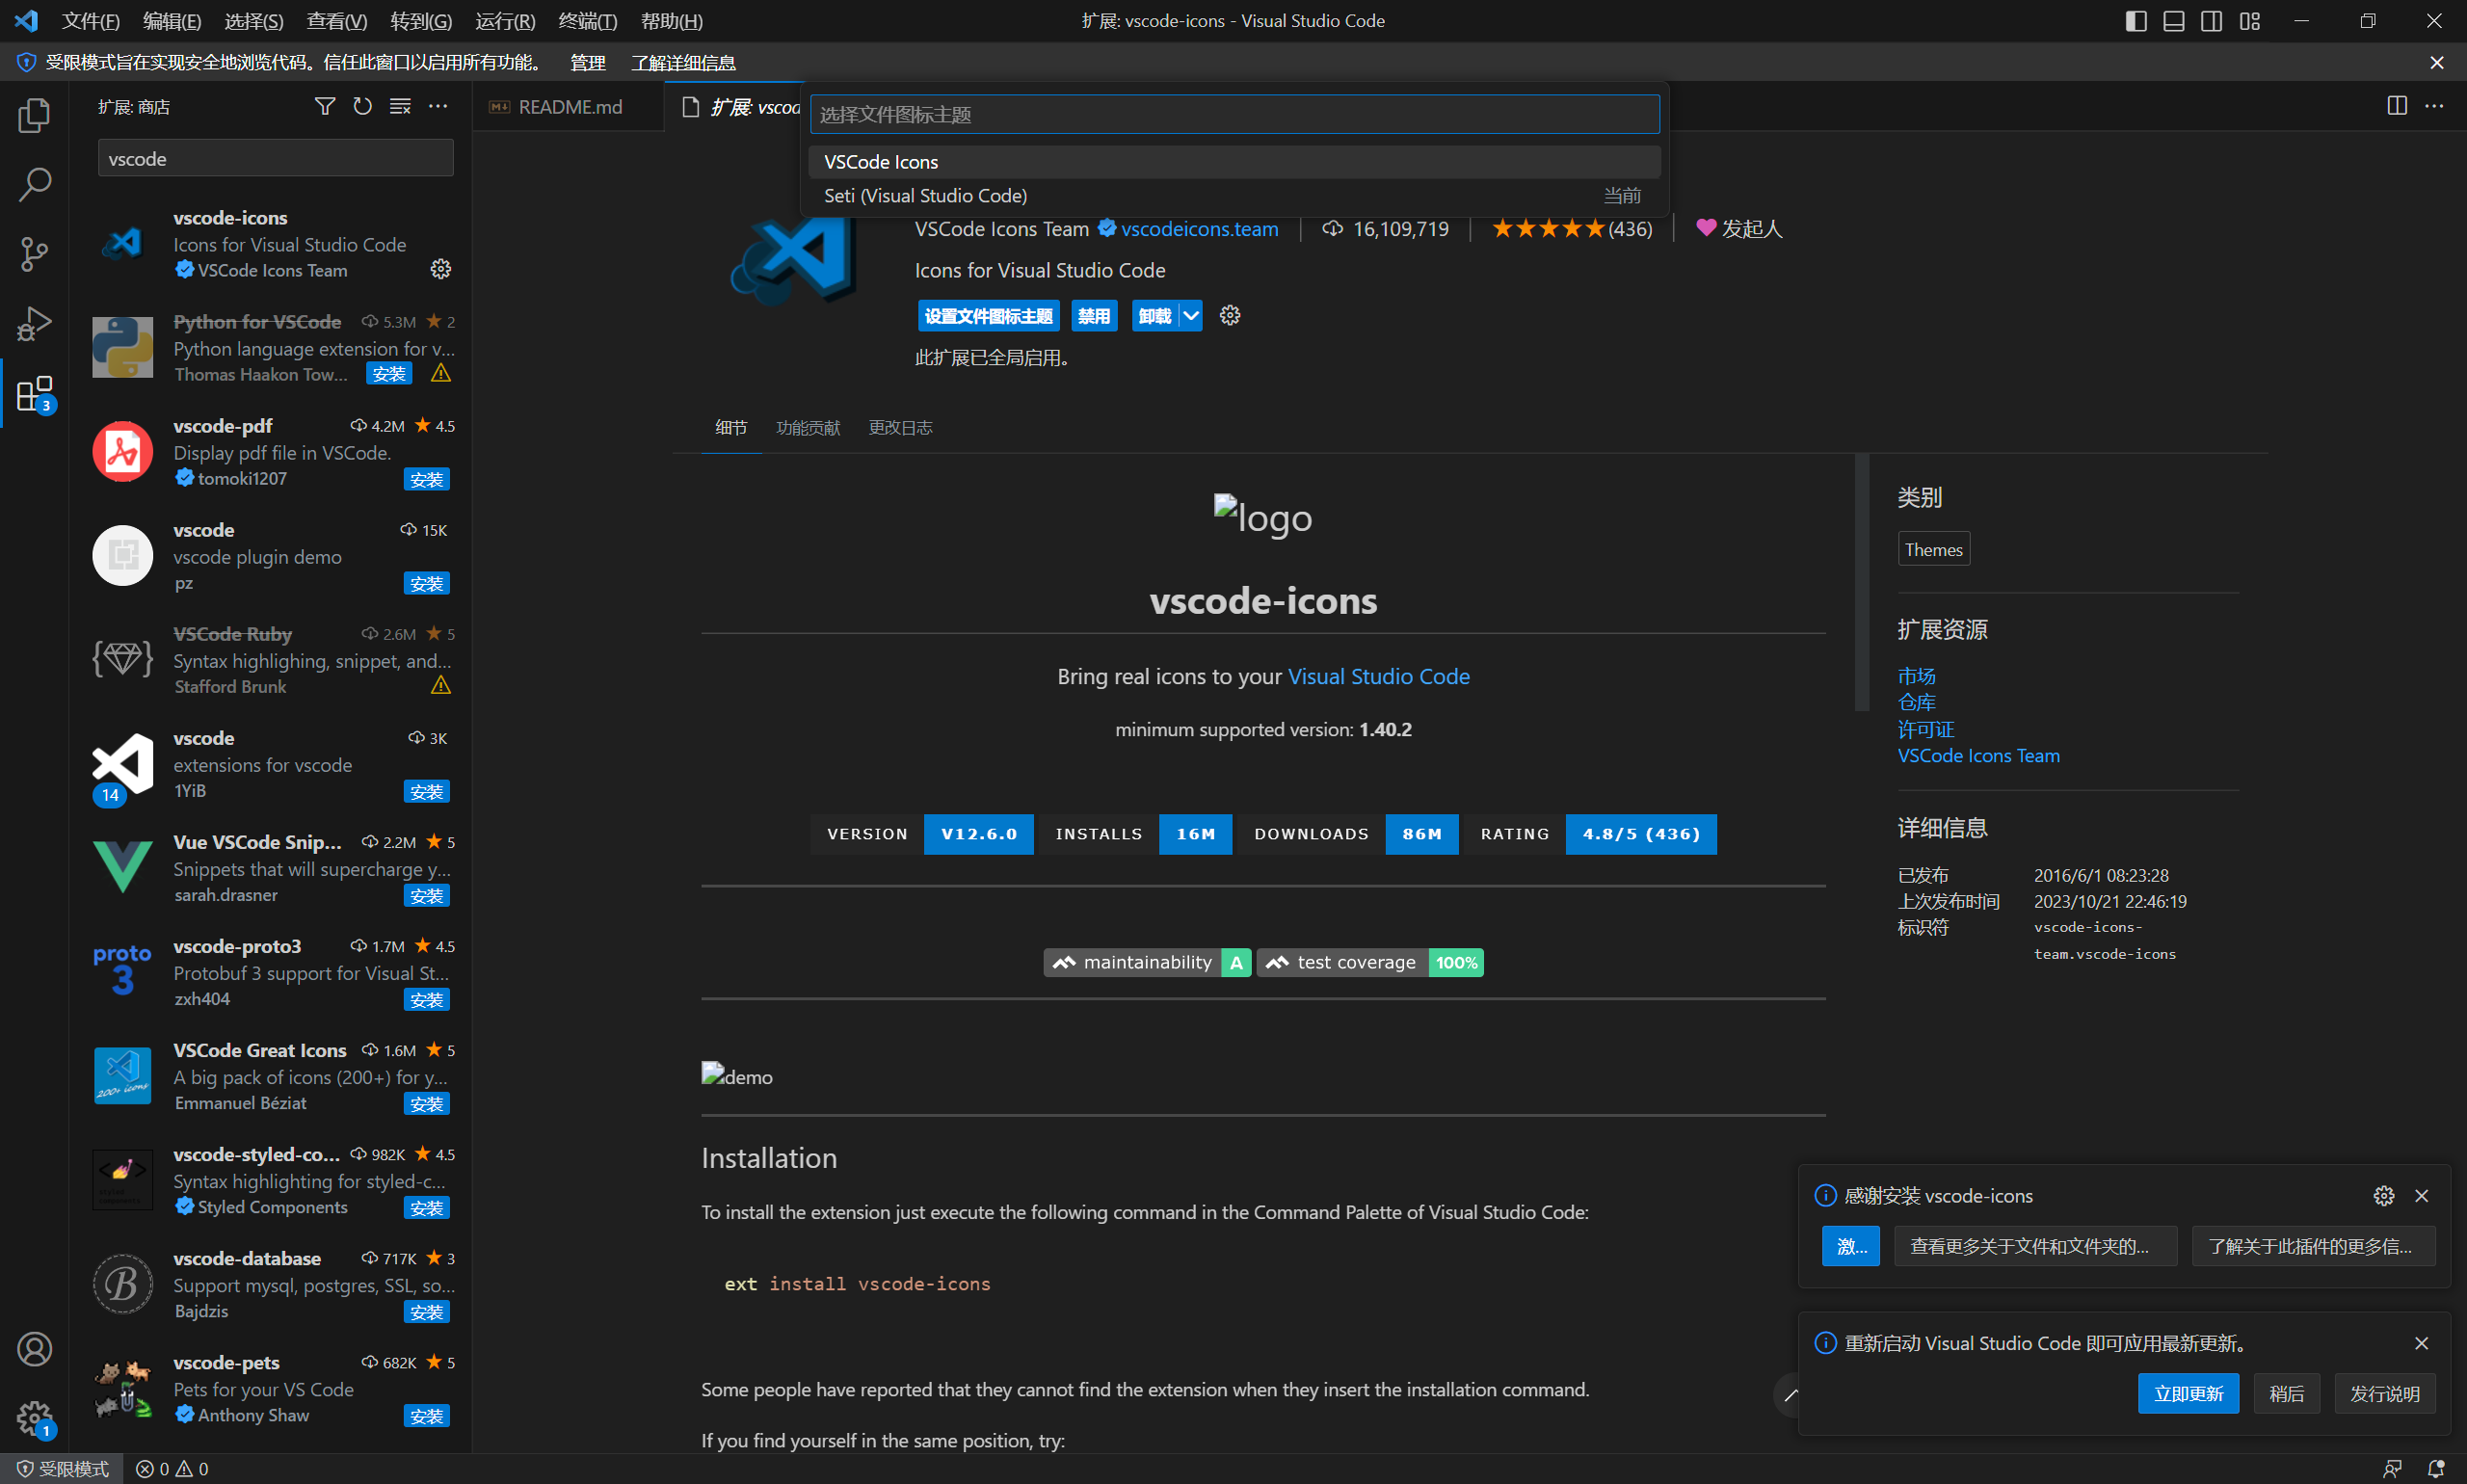
Task: Open the Search view in activity bar
Action: (x=34, y=184)
